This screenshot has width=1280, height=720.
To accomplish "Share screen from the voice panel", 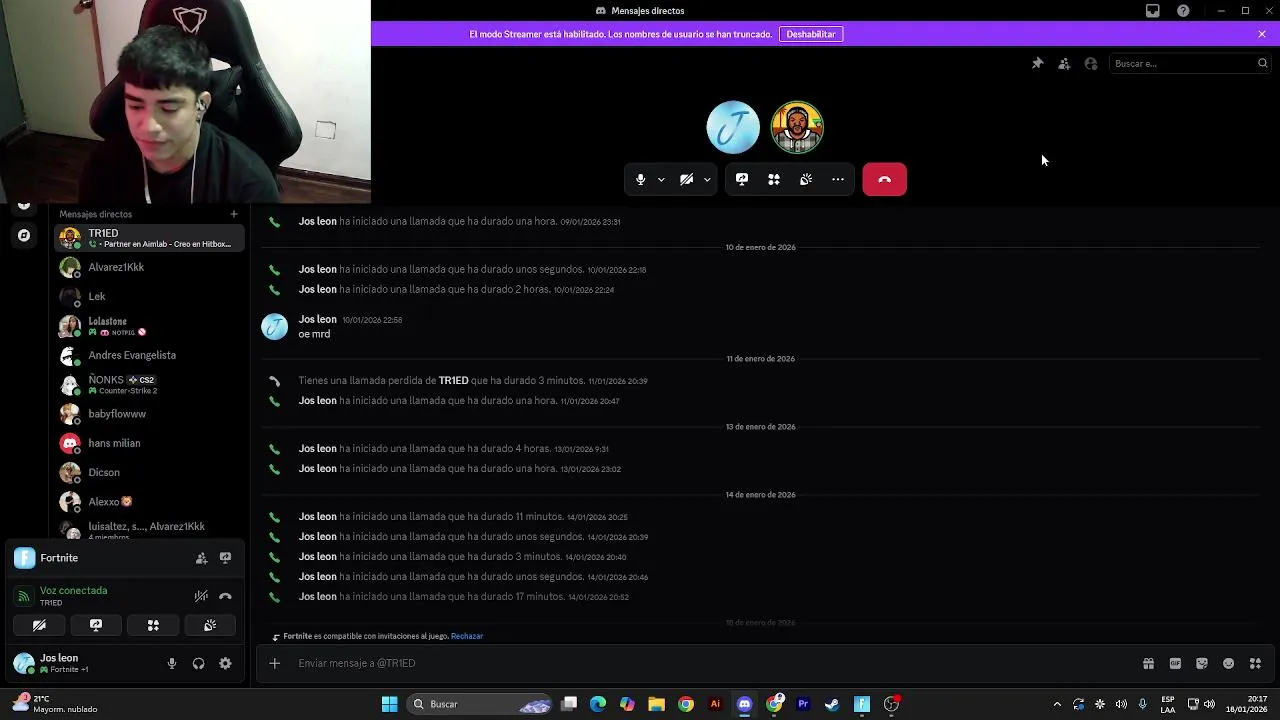I will (x=96, y=625).
